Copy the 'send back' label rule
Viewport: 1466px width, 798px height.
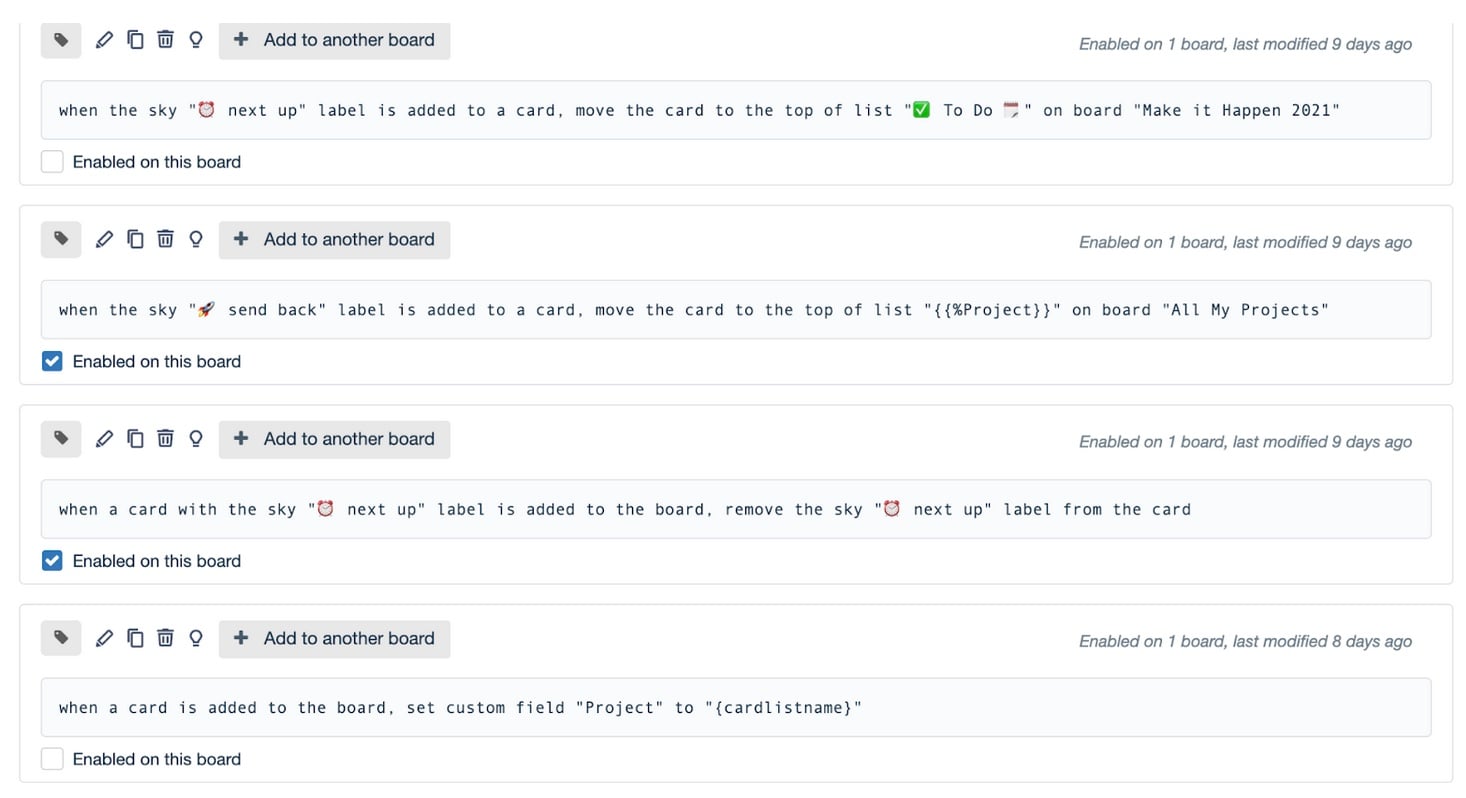pos(135,239)
